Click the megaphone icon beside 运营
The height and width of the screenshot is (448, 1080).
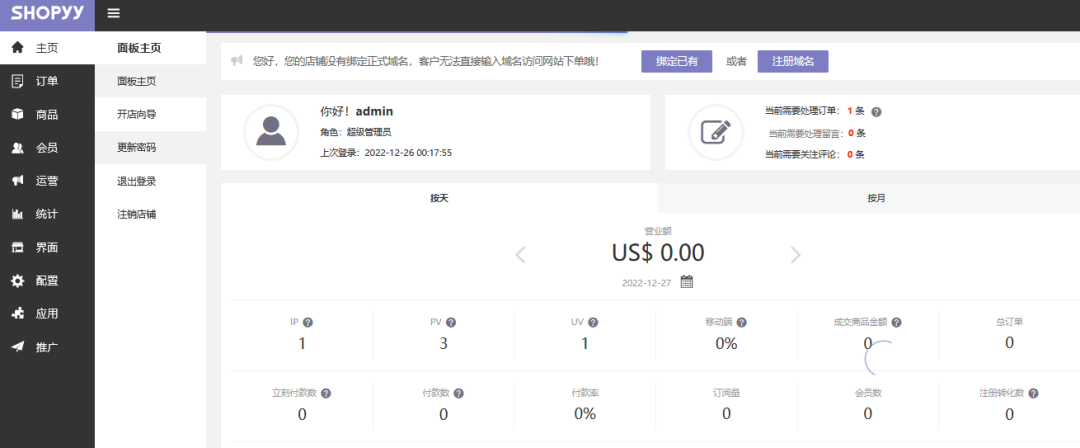[18, 181]
